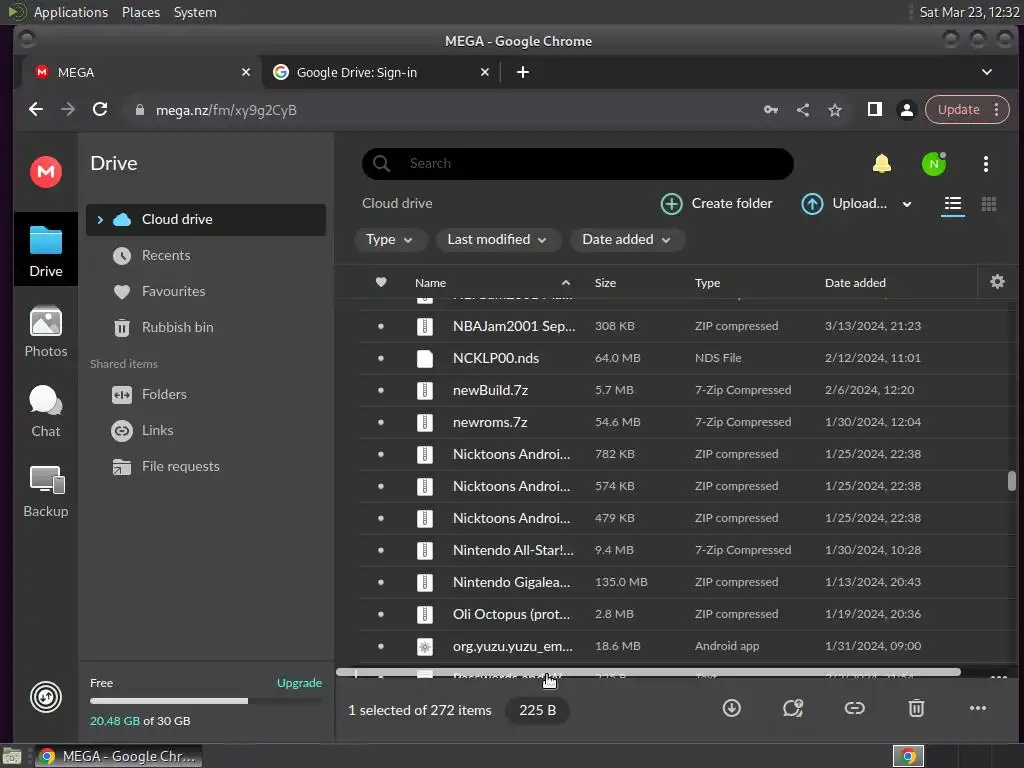The image size is (1024, 768).
Task: Expand the Cloud drive tree
Action: (x=100, y=219)
